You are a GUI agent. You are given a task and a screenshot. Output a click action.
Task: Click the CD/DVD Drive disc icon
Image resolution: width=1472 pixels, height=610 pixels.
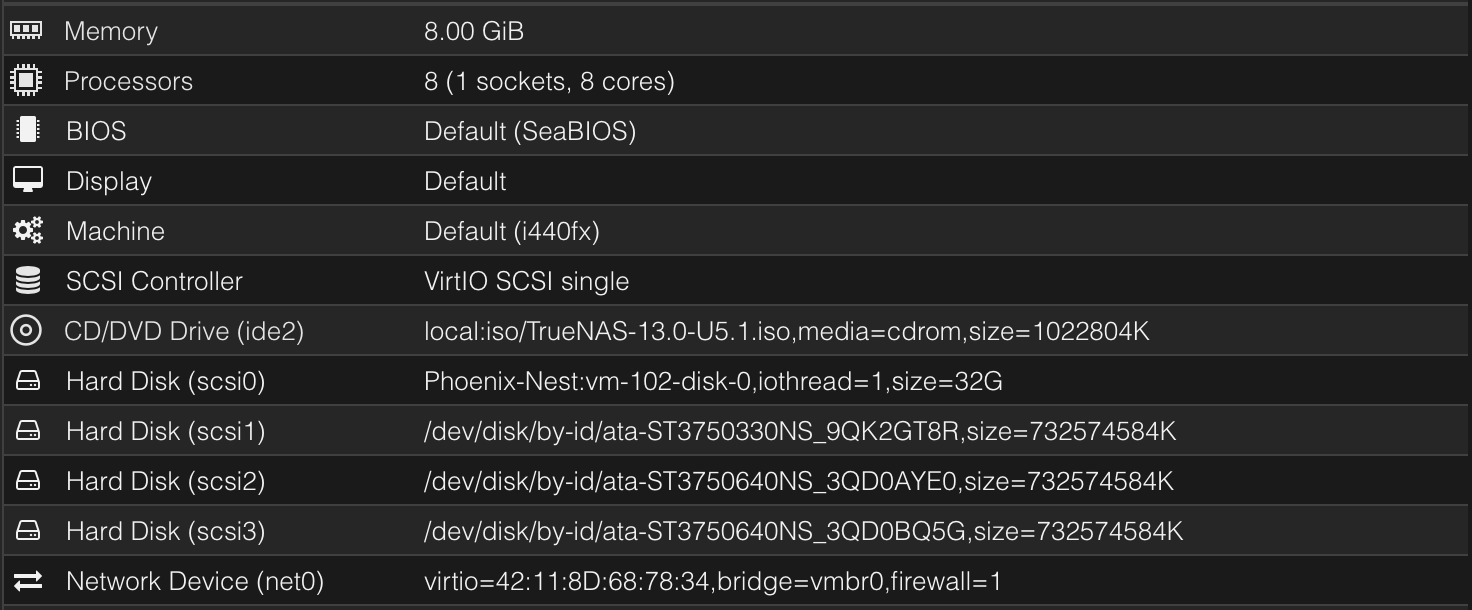click(x=26, y=330)
